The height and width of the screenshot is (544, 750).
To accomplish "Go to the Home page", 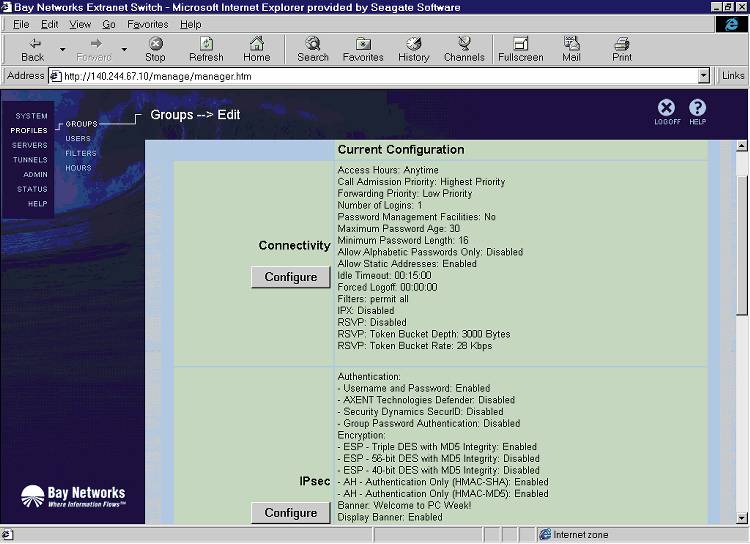I will [257, 49].
